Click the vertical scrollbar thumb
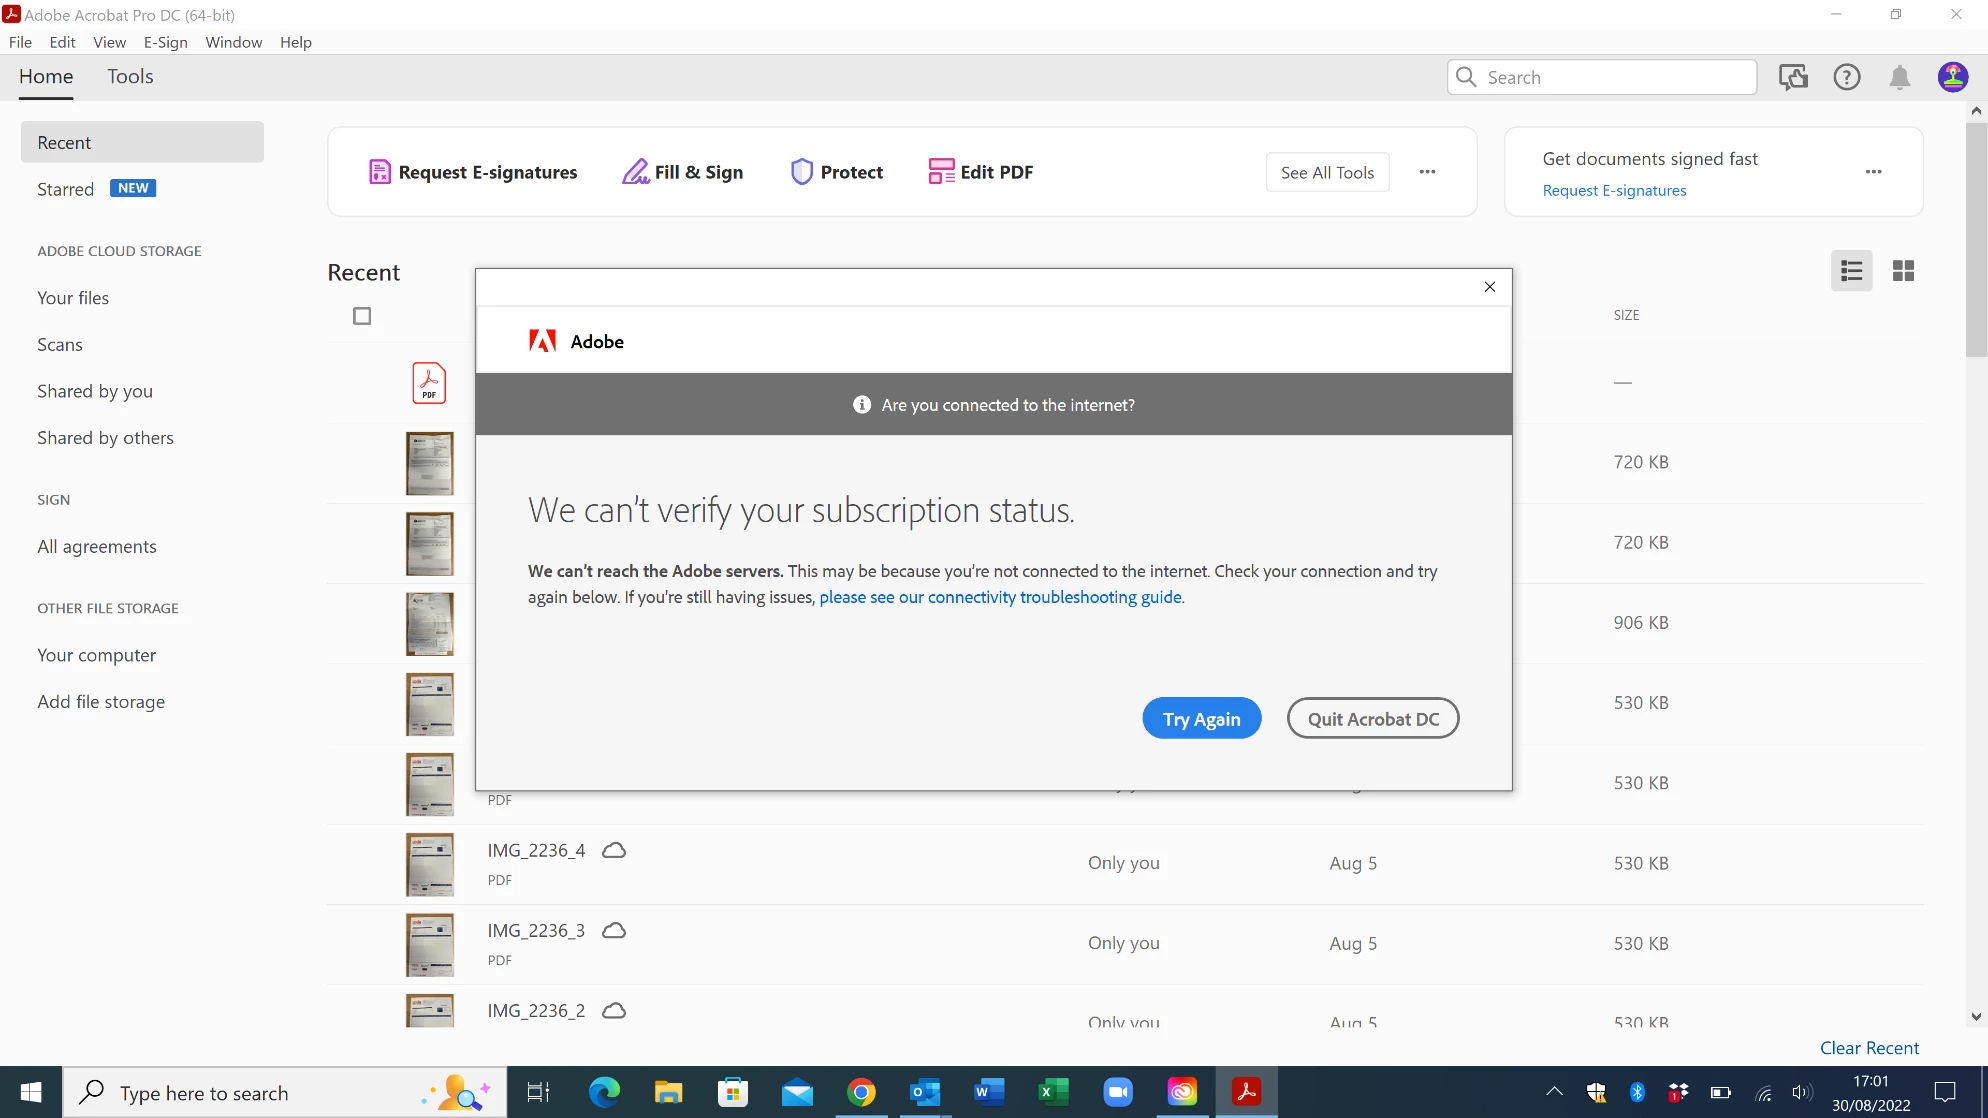 (1976, 240)
